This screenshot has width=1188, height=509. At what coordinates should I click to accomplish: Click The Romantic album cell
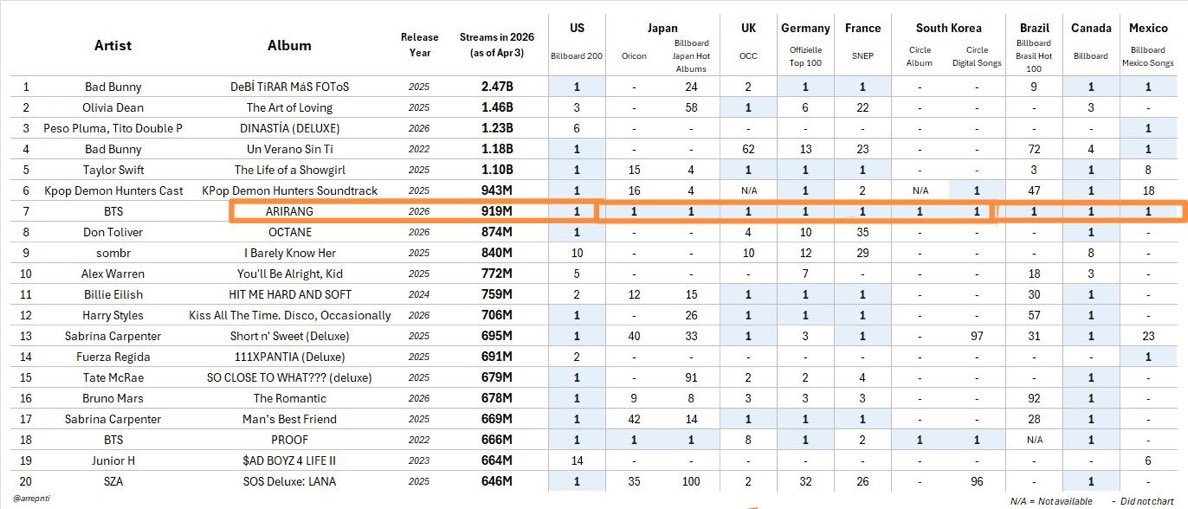pos(289,398)
